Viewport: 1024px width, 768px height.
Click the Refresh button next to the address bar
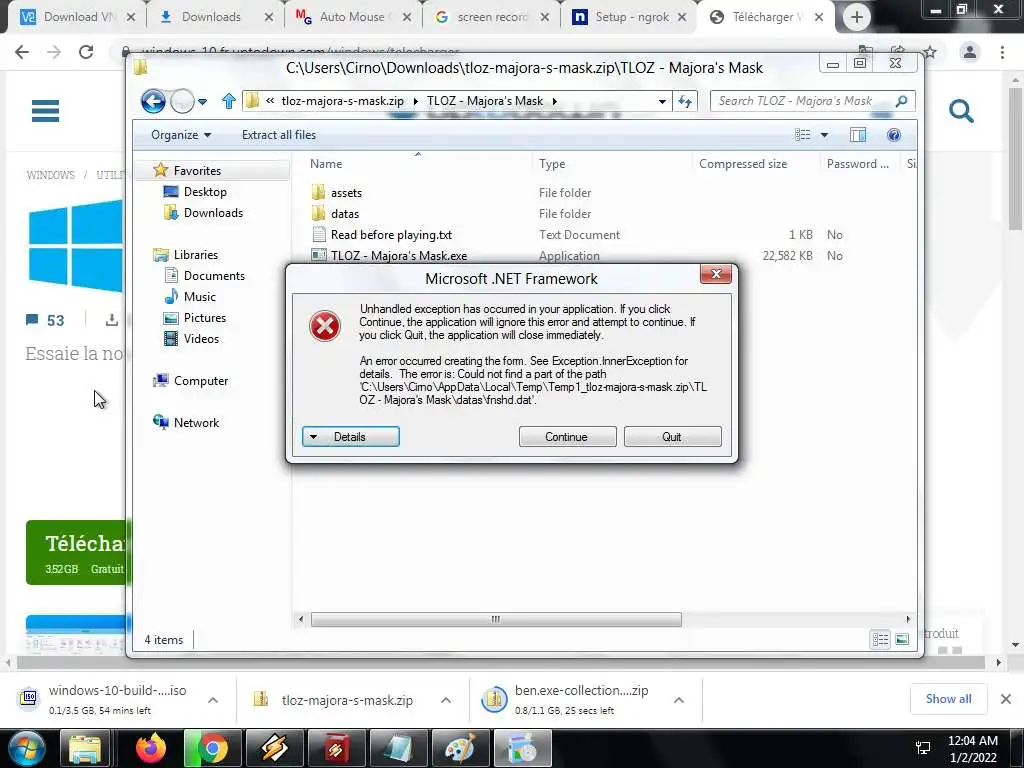(x=685, y=101)
